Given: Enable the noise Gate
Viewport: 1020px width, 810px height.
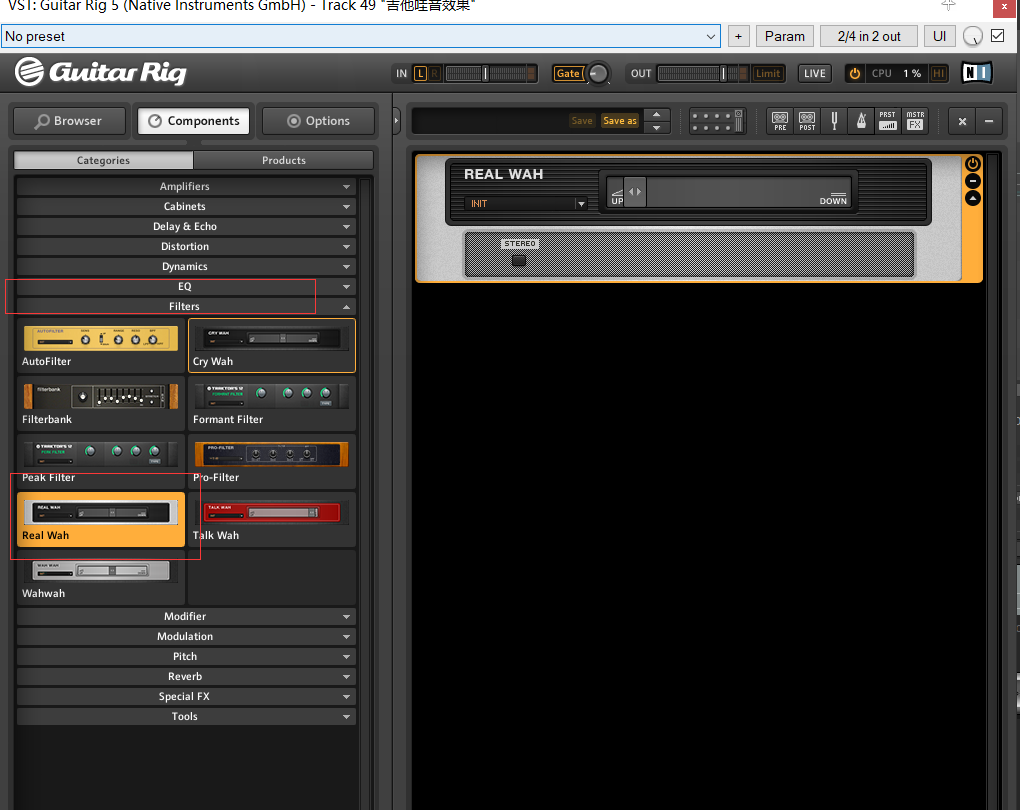Looking at the screenshot, I should (x=567, y=74).
